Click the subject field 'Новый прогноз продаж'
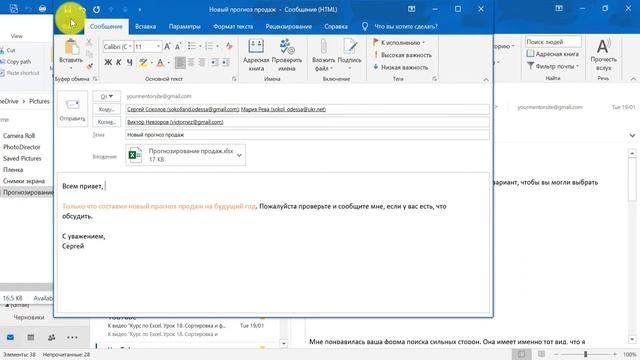This screenshot has width=640, height=360. (x=307, y=135)
